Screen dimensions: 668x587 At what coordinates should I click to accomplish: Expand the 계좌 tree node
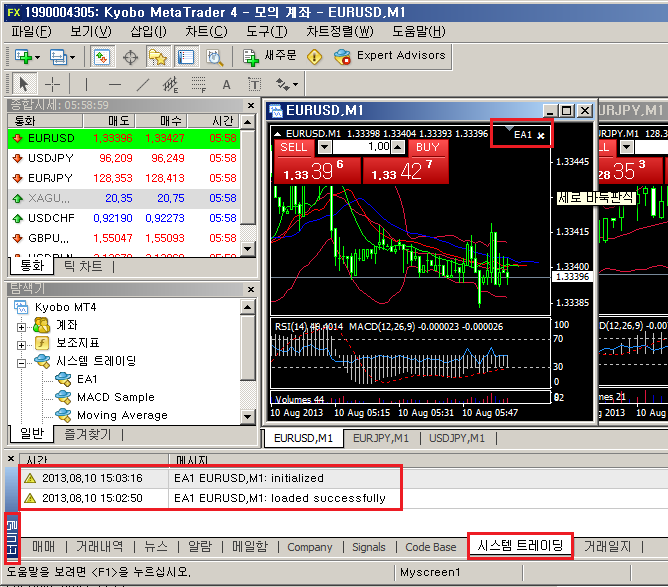click(21, 327)
